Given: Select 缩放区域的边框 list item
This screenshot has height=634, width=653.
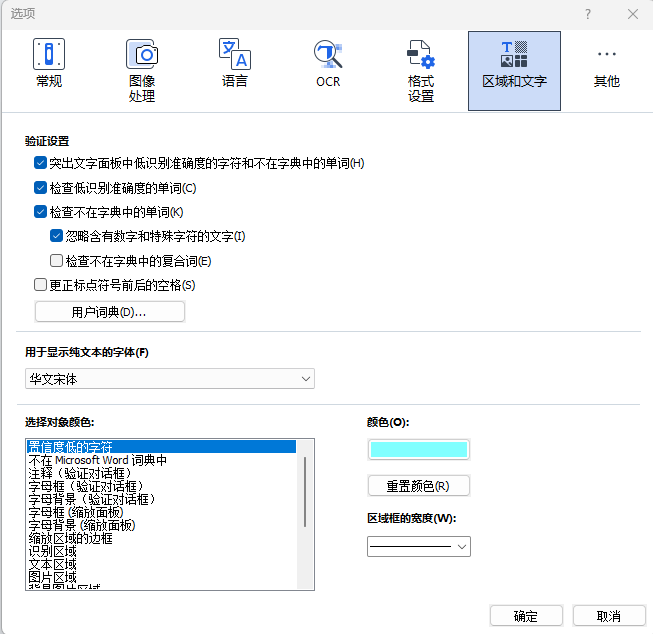Looking at the screenshot, I should pos(162,538).
